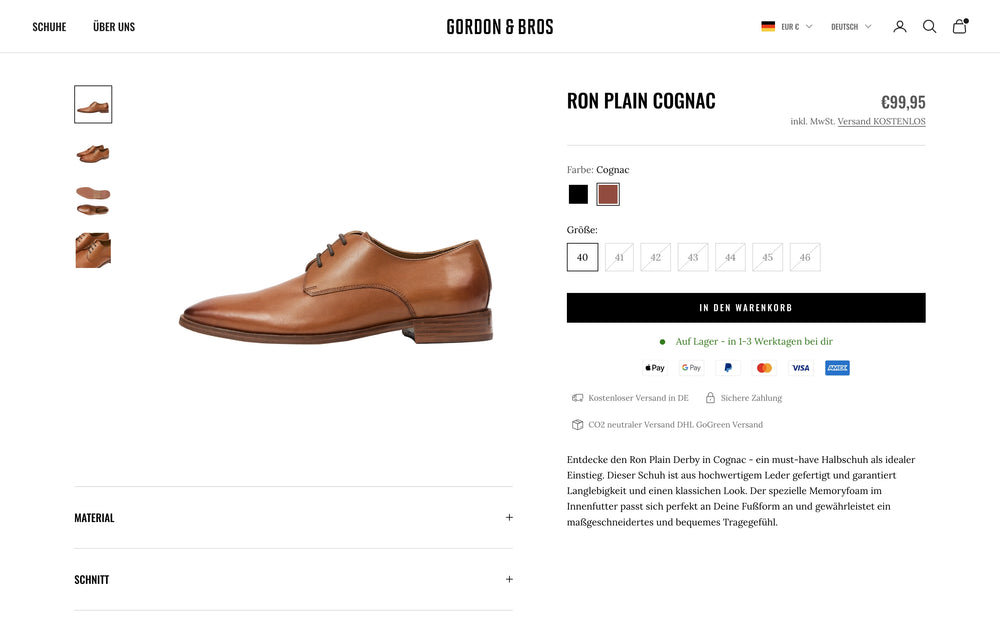Open the shopping cart icon
Image resolution: width=1000 pixels, height=642 pixels.
pos(960,26)
